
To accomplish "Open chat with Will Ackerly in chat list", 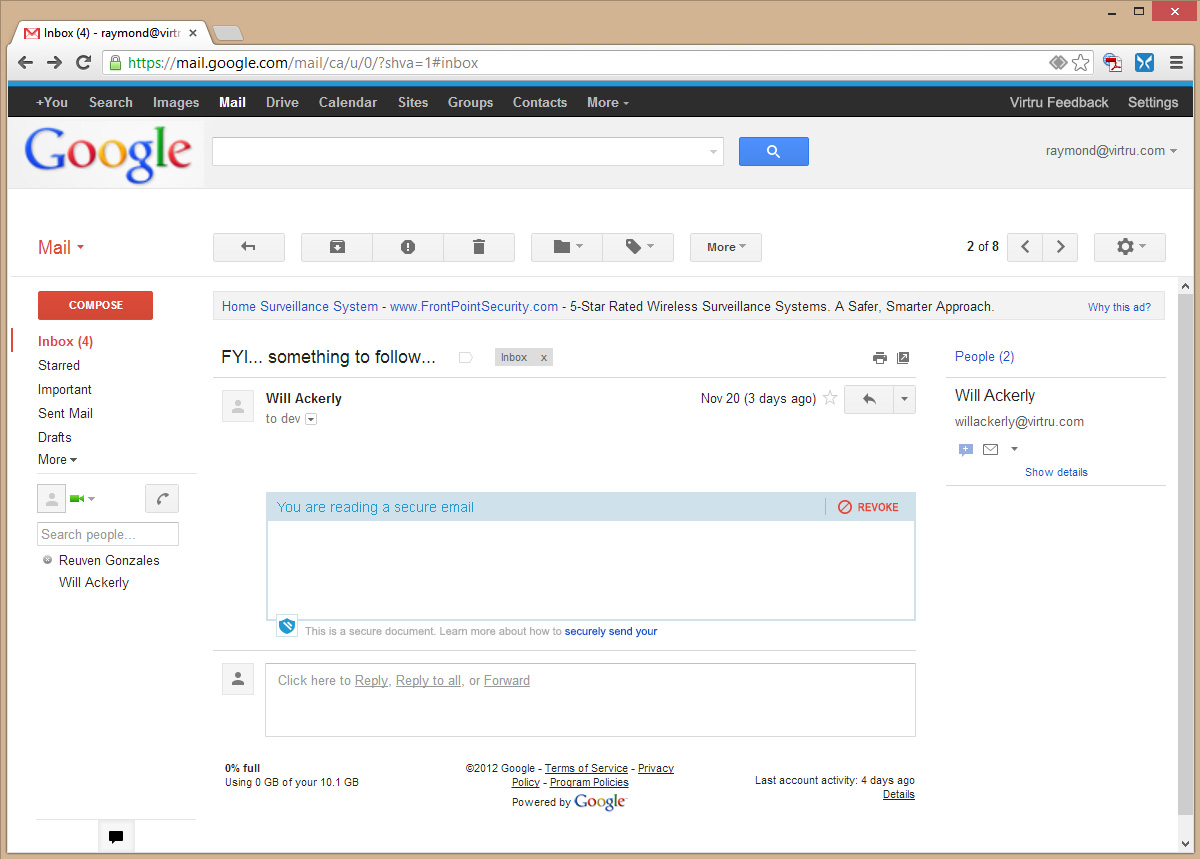I will click(x=94, y=582).
